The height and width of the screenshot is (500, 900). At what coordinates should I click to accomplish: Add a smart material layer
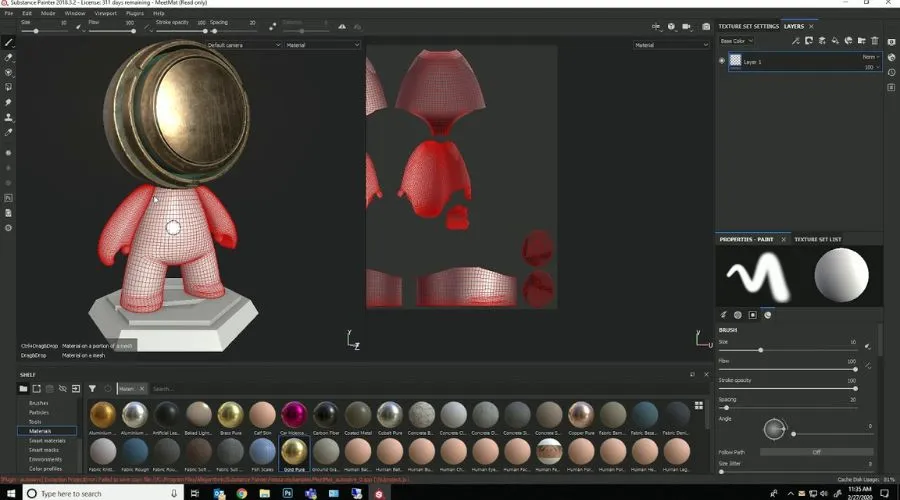[848, 41]
